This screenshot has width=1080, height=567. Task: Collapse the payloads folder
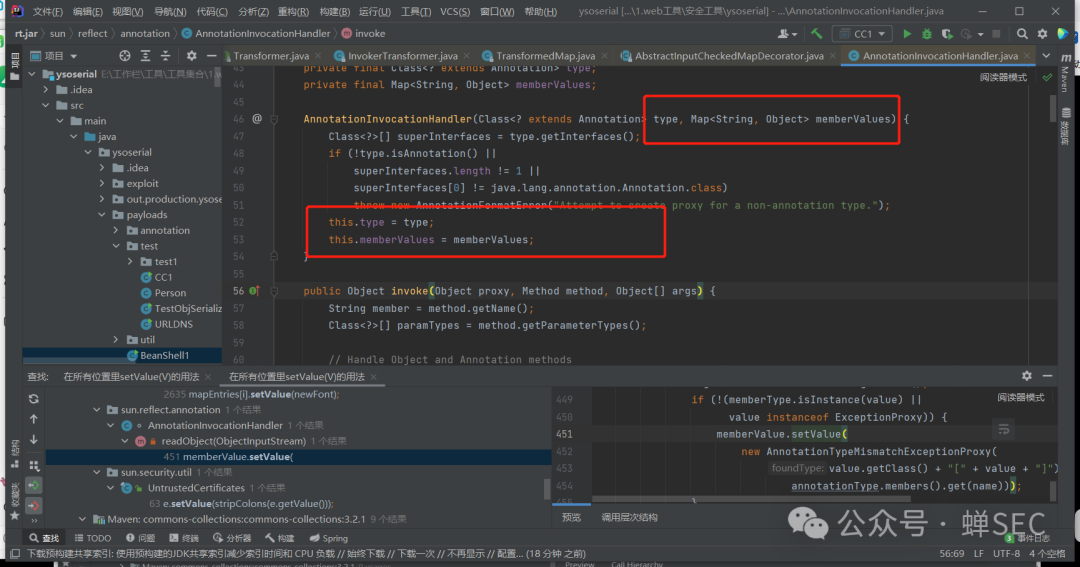tap(102, 215)
